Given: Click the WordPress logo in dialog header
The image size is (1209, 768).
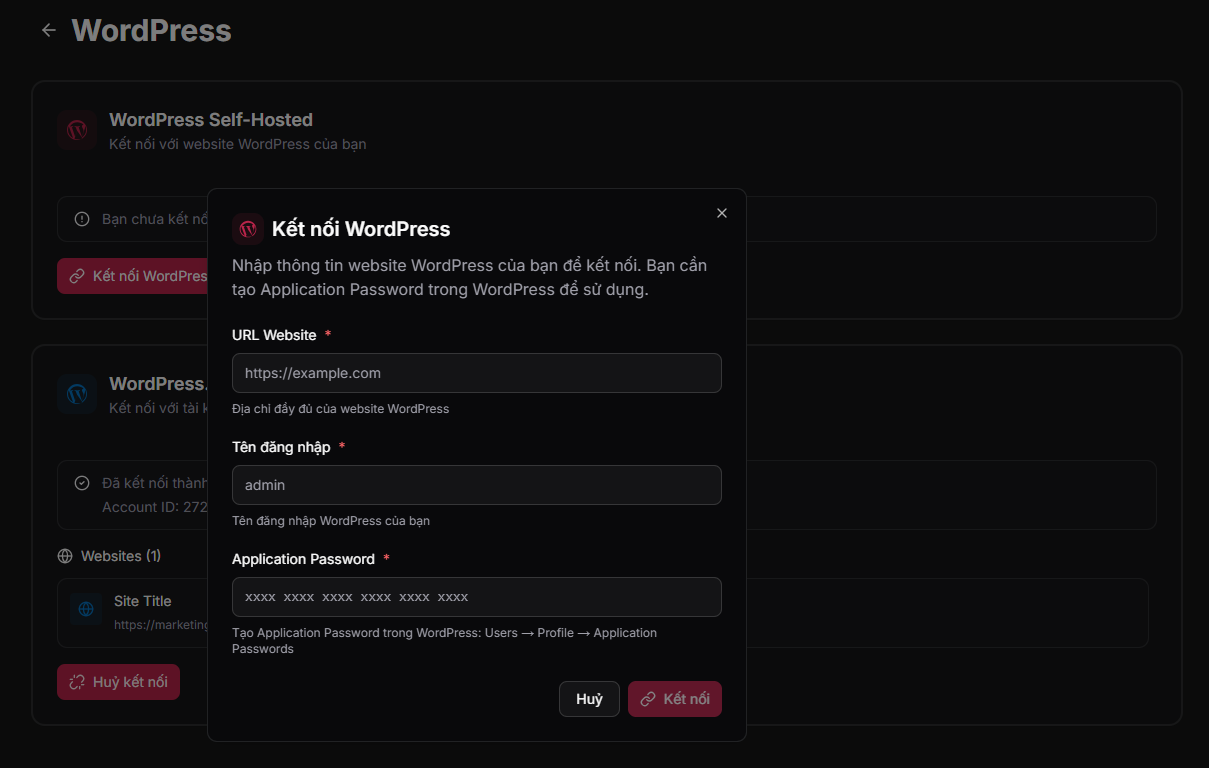Looking at the screenshot, I should [248, 229].
